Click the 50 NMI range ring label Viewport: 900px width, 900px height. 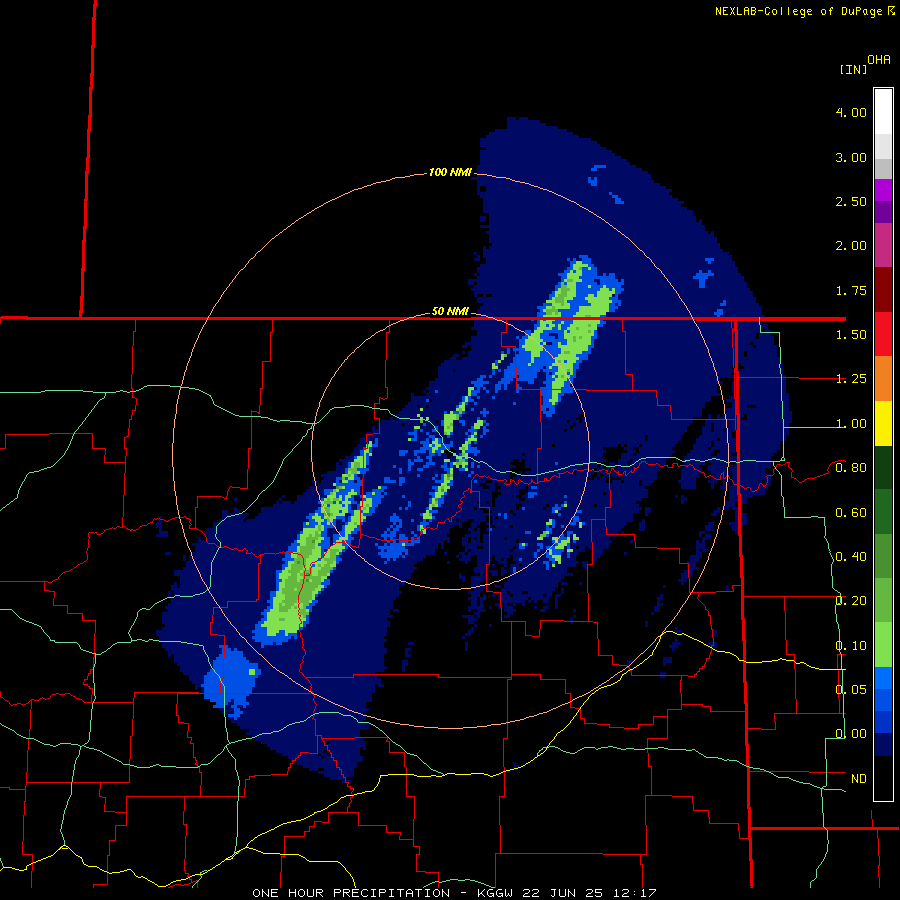click(450, 311)
